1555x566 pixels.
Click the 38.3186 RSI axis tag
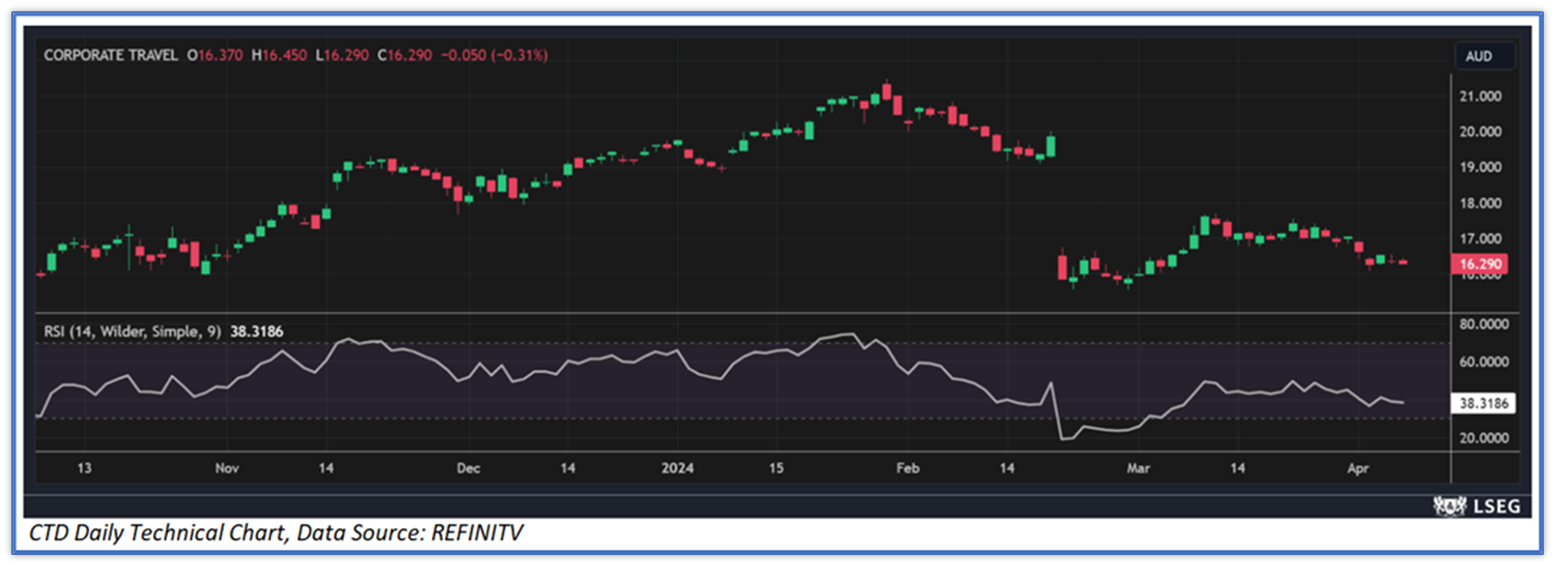[x=1483, y=403]
